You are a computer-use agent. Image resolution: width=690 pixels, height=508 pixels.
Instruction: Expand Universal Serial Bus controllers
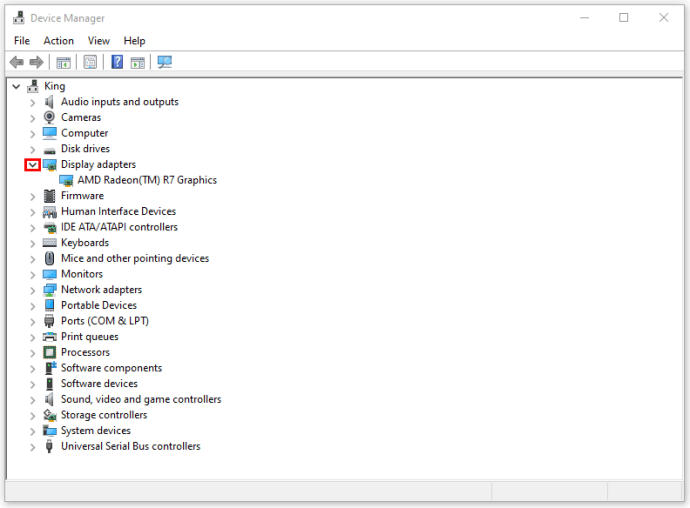[33, 448]
